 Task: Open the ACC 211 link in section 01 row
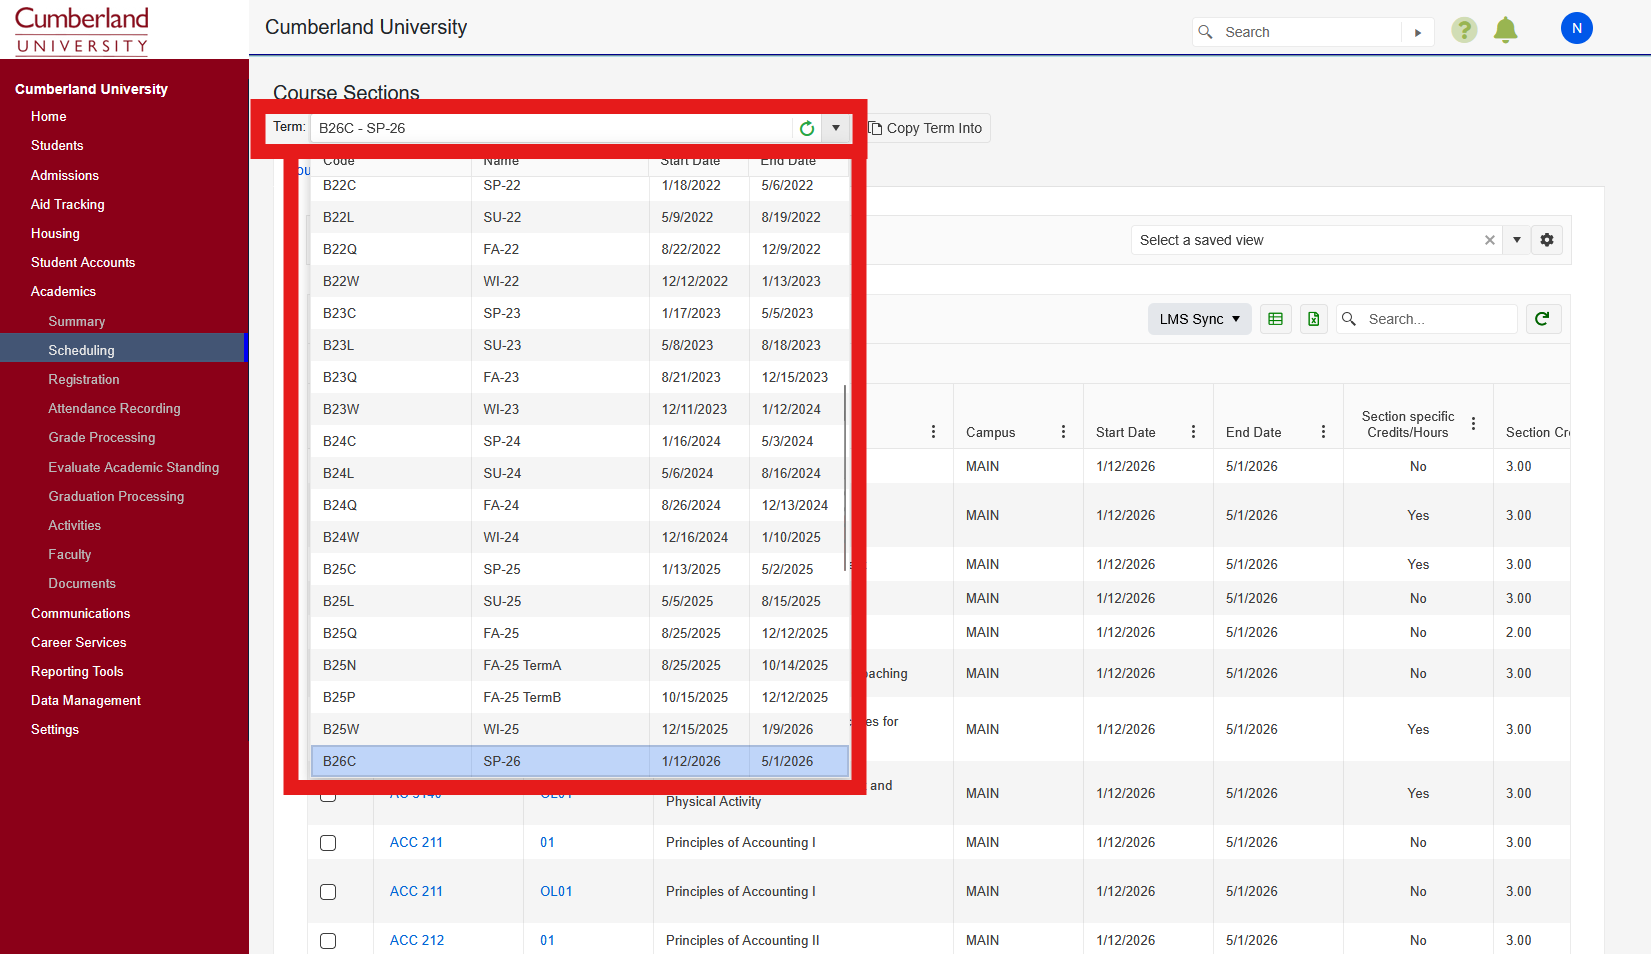pos(416,842)
